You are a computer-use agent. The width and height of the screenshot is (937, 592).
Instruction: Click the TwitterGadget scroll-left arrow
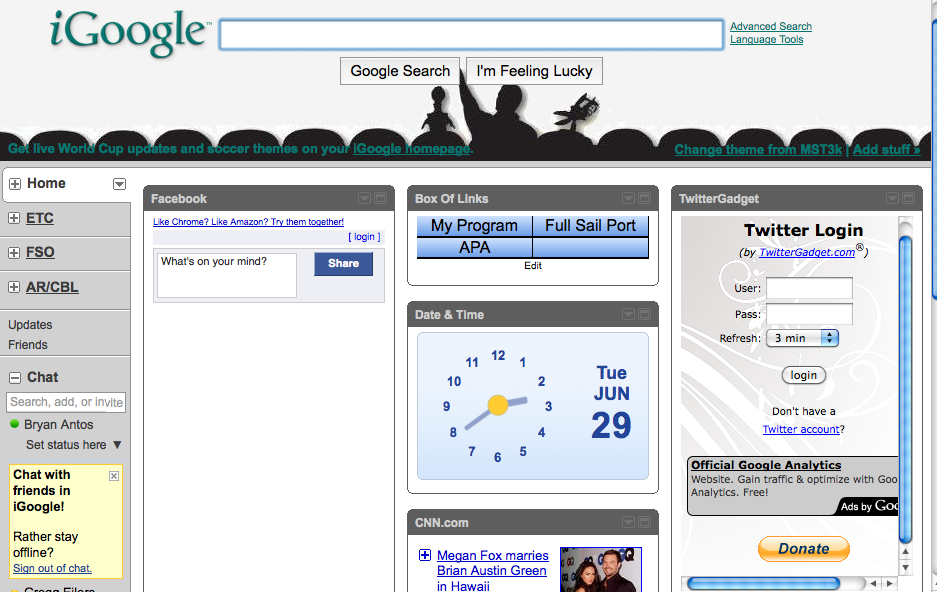[x=873, y=583]
